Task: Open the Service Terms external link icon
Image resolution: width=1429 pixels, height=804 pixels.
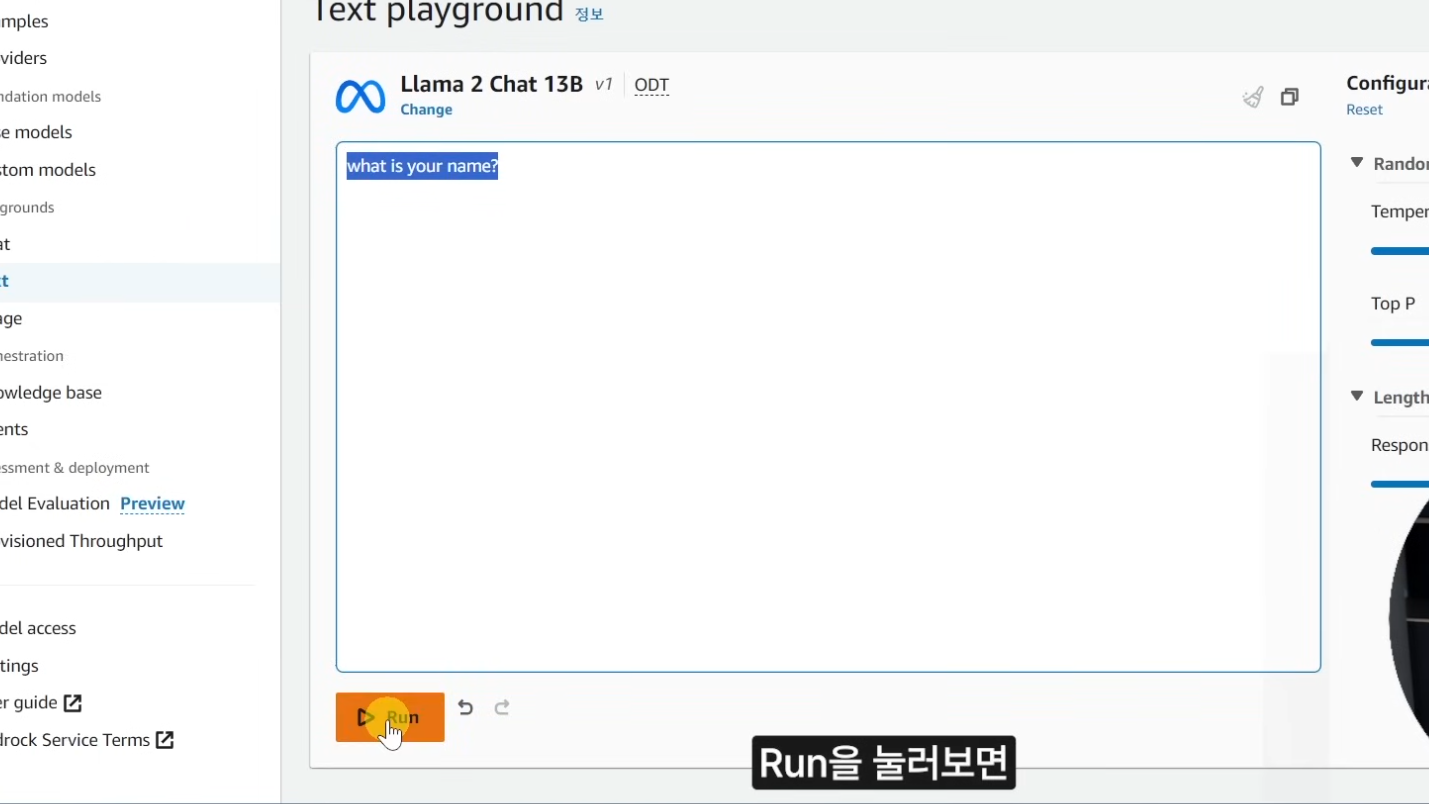Action: click(x=165, y=740)
